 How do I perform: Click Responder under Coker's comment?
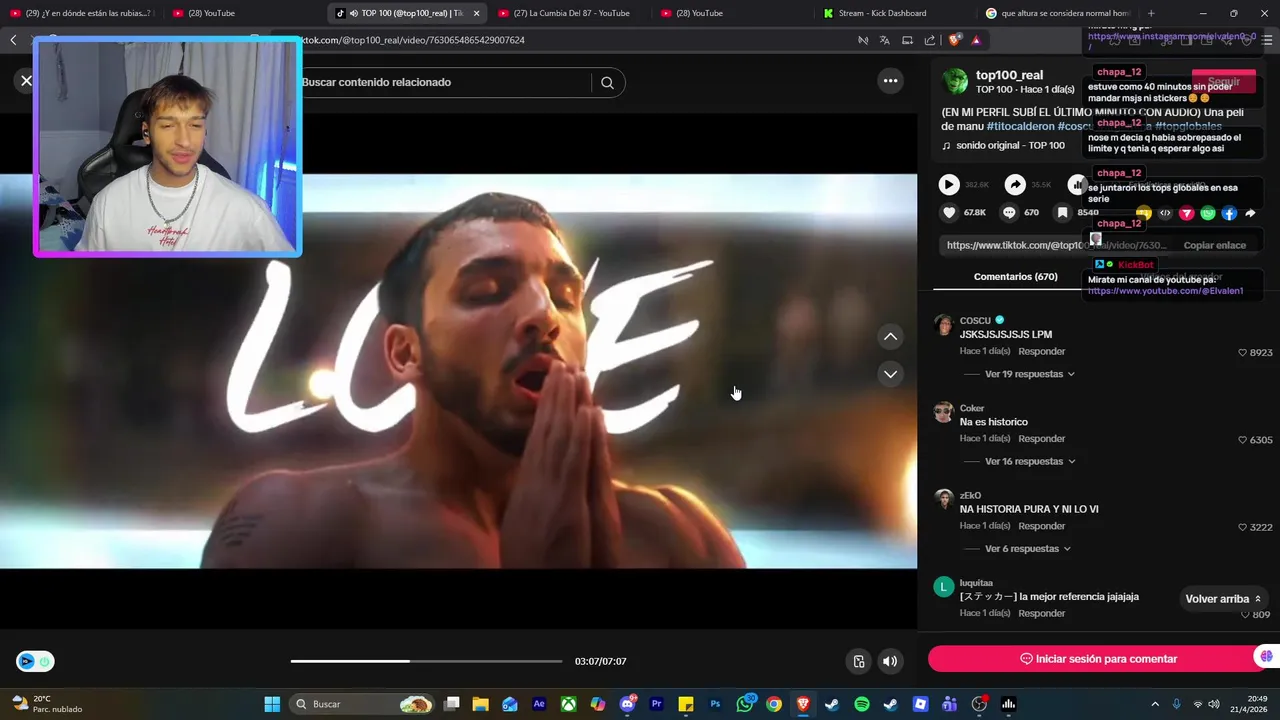1041,439
